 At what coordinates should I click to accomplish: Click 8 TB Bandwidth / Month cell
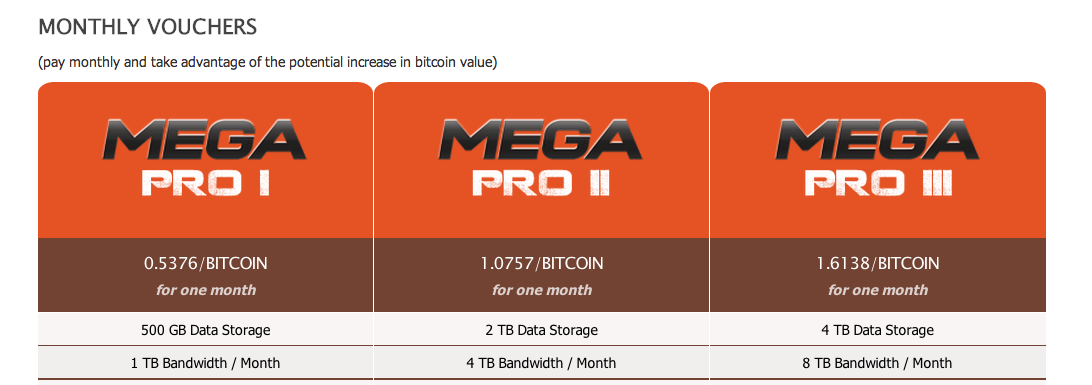[878, 363]
